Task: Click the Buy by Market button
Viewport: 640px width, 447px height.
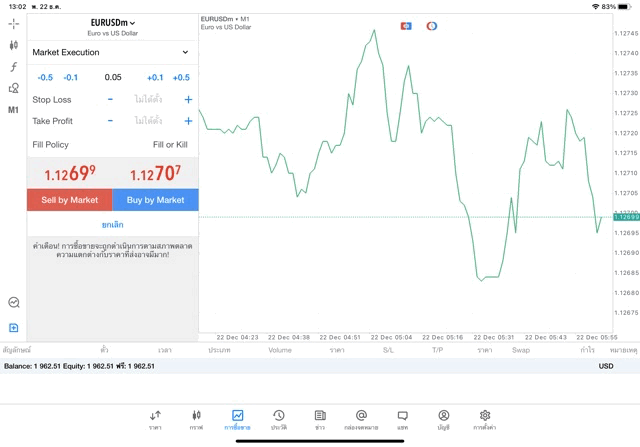Action: 155,200
